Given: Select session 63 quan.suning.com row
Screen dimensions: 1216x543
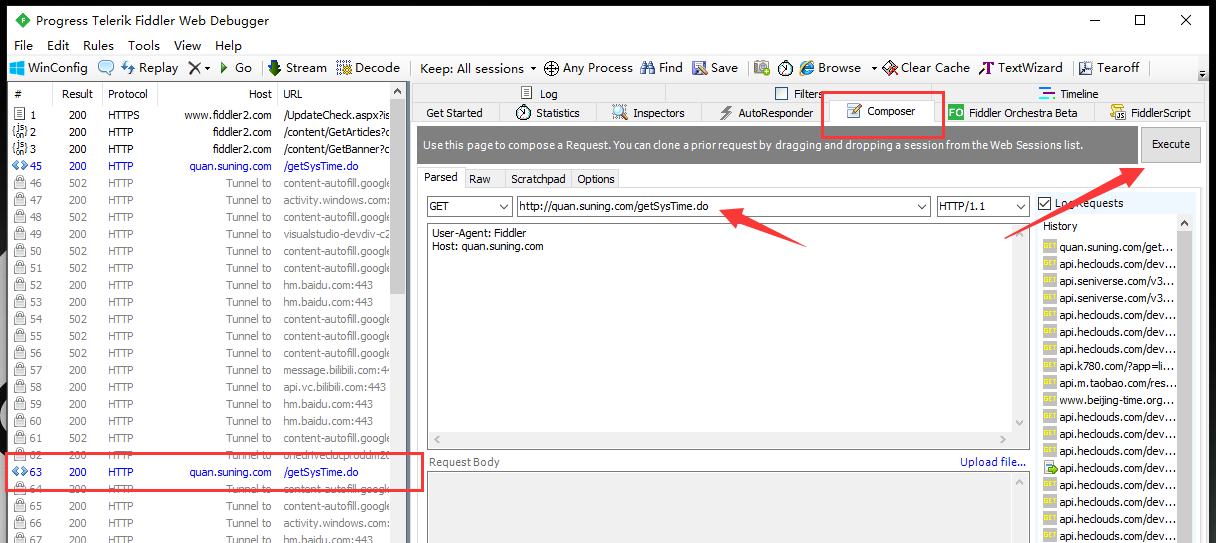Looking at the screenshot, I should click(x=200, y=472).
